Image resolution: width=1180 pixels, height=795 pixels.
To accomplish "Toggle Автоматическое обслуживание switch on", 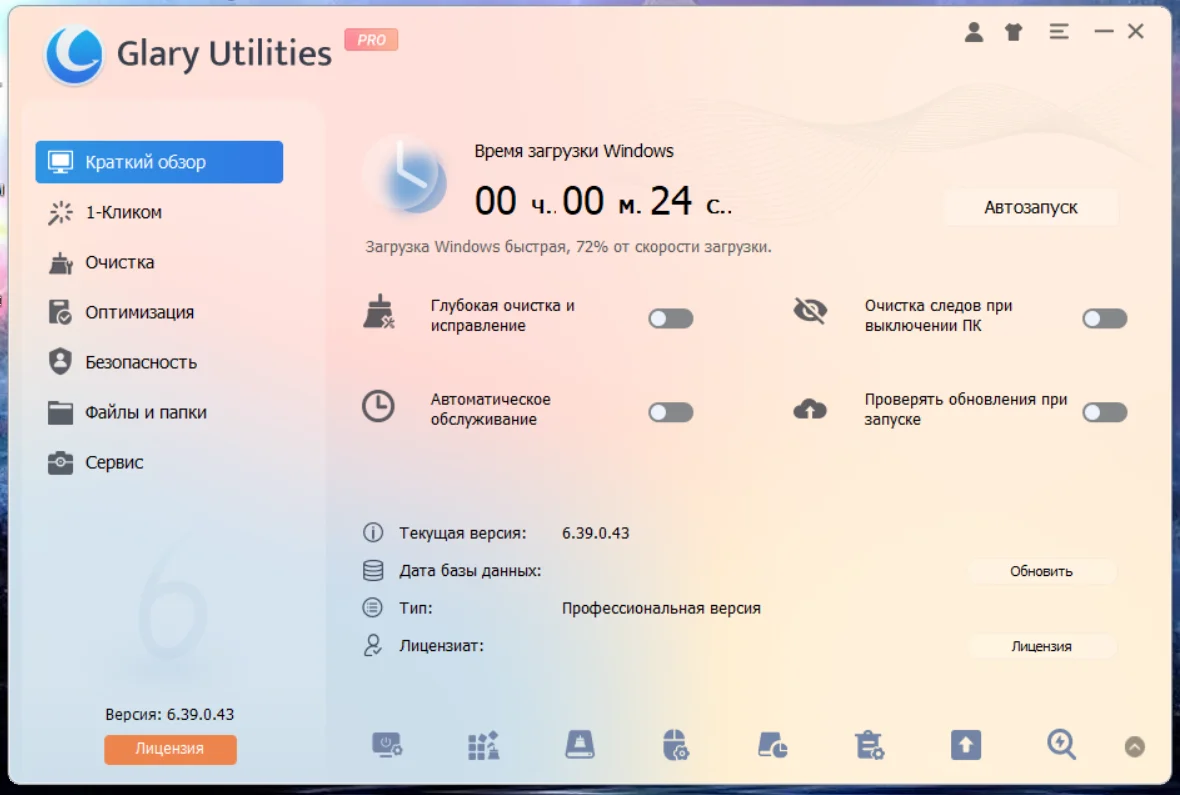I will pyautogui.click(x=670, y=412).
